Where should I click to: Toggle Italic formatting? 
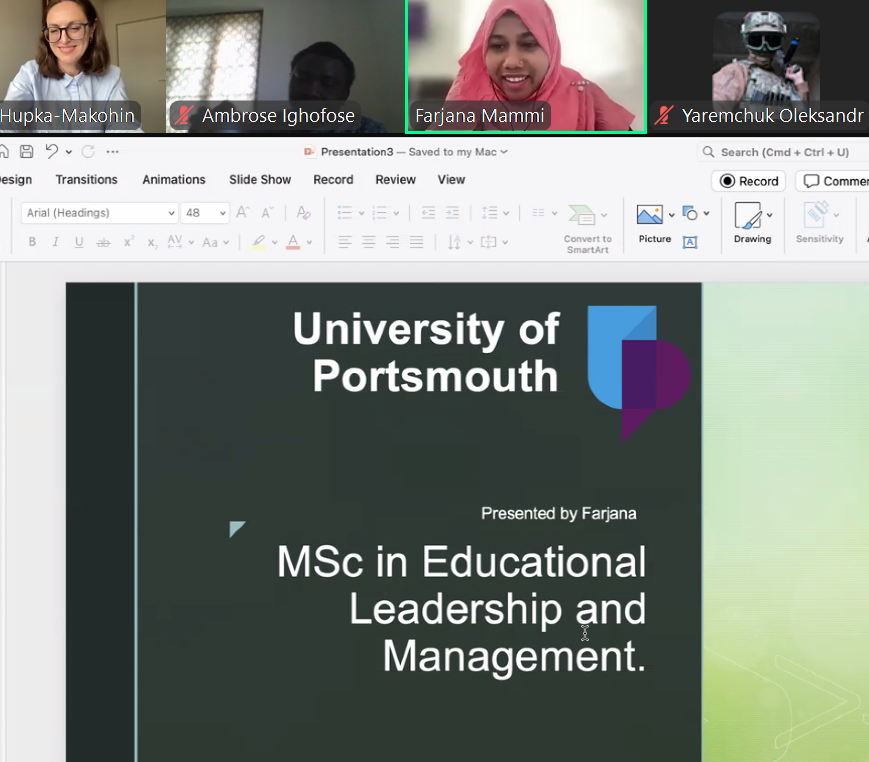coord(55,242)
